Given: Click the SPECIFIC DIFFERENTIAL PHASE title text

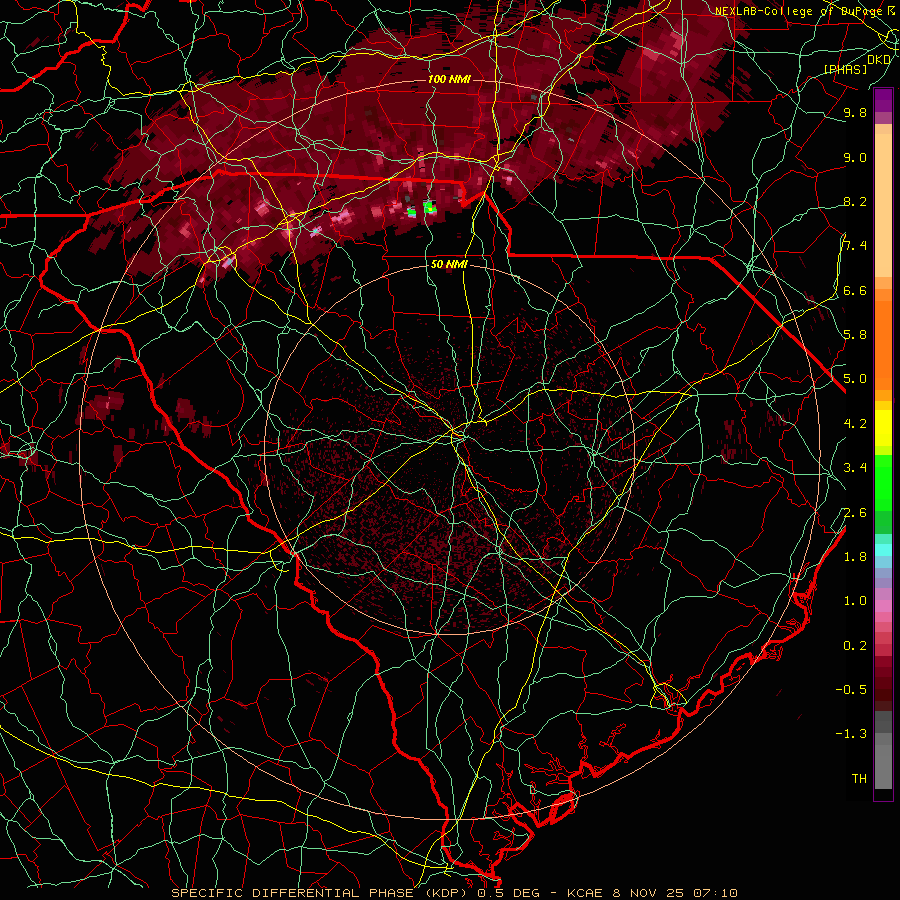Looking at the screenshot, I should (292, 893).
